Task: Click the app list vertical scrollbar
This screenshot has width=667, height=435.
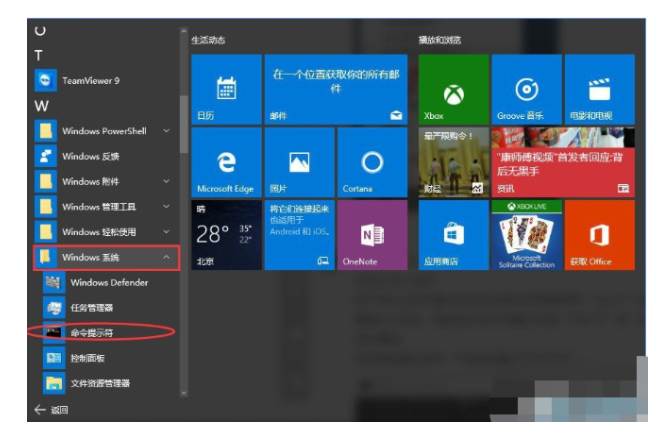Action: click(x=183, y=123)
